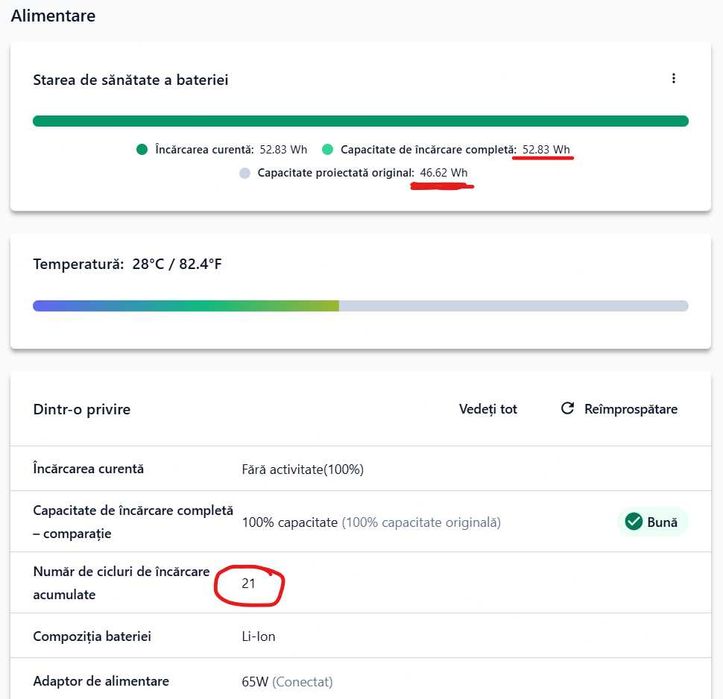
Task: Click the 100% capacitate comparison value
Action: 290,522
